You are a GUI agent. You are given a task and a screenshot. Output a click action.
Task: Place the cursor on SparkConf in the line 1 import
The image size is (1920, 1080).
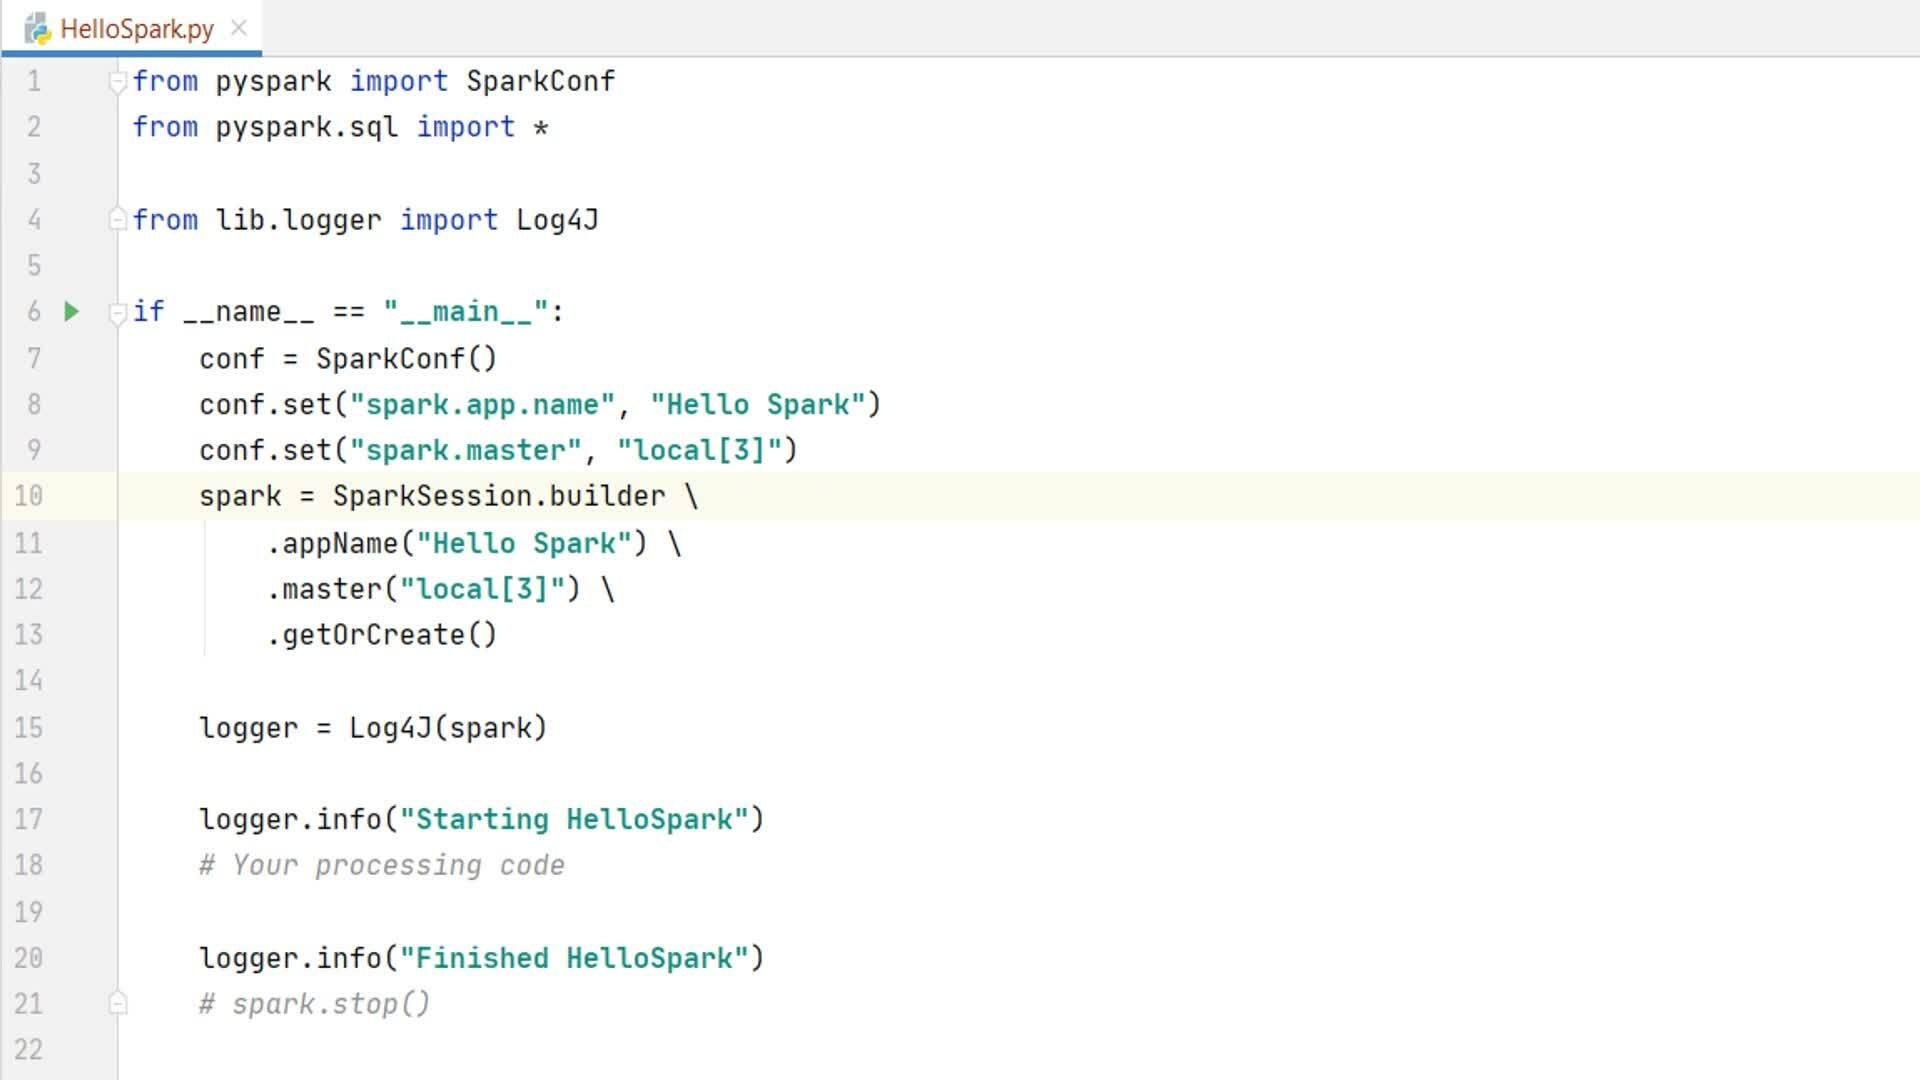[540, 81]
